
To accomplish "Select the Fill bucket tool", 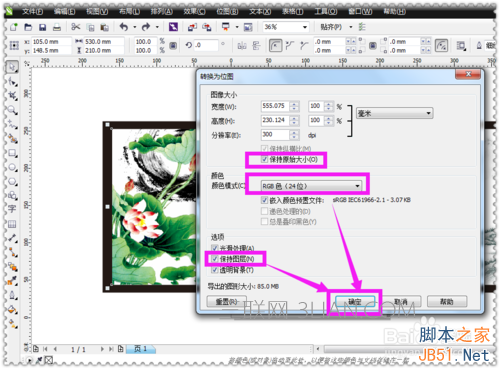I will click(x=13, y=310).
